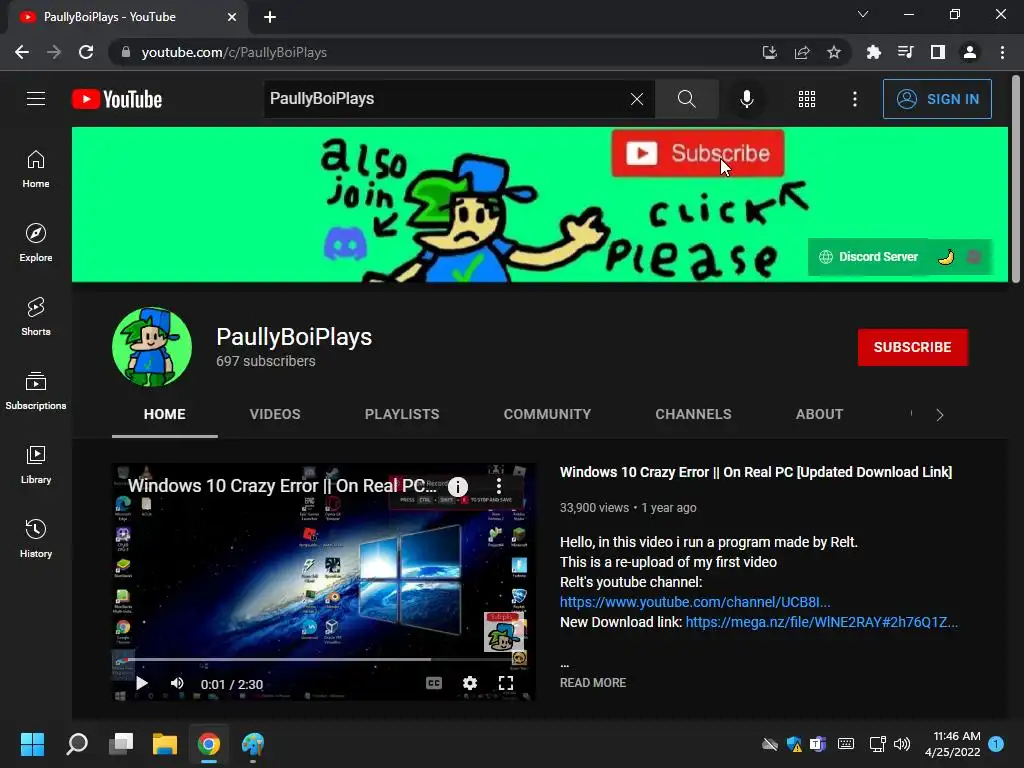Open History in sidebar
1024x768 pixels.
[x=36, y=539]
